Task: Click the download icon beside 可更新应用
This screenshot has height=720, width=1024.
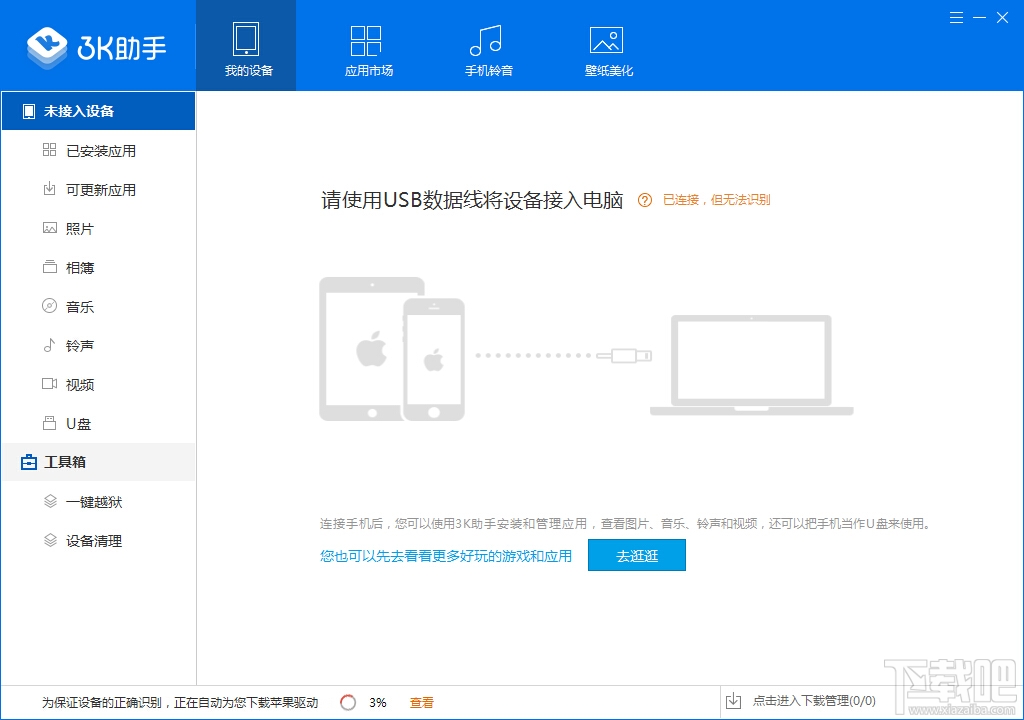Action: [x=50, y=189]
